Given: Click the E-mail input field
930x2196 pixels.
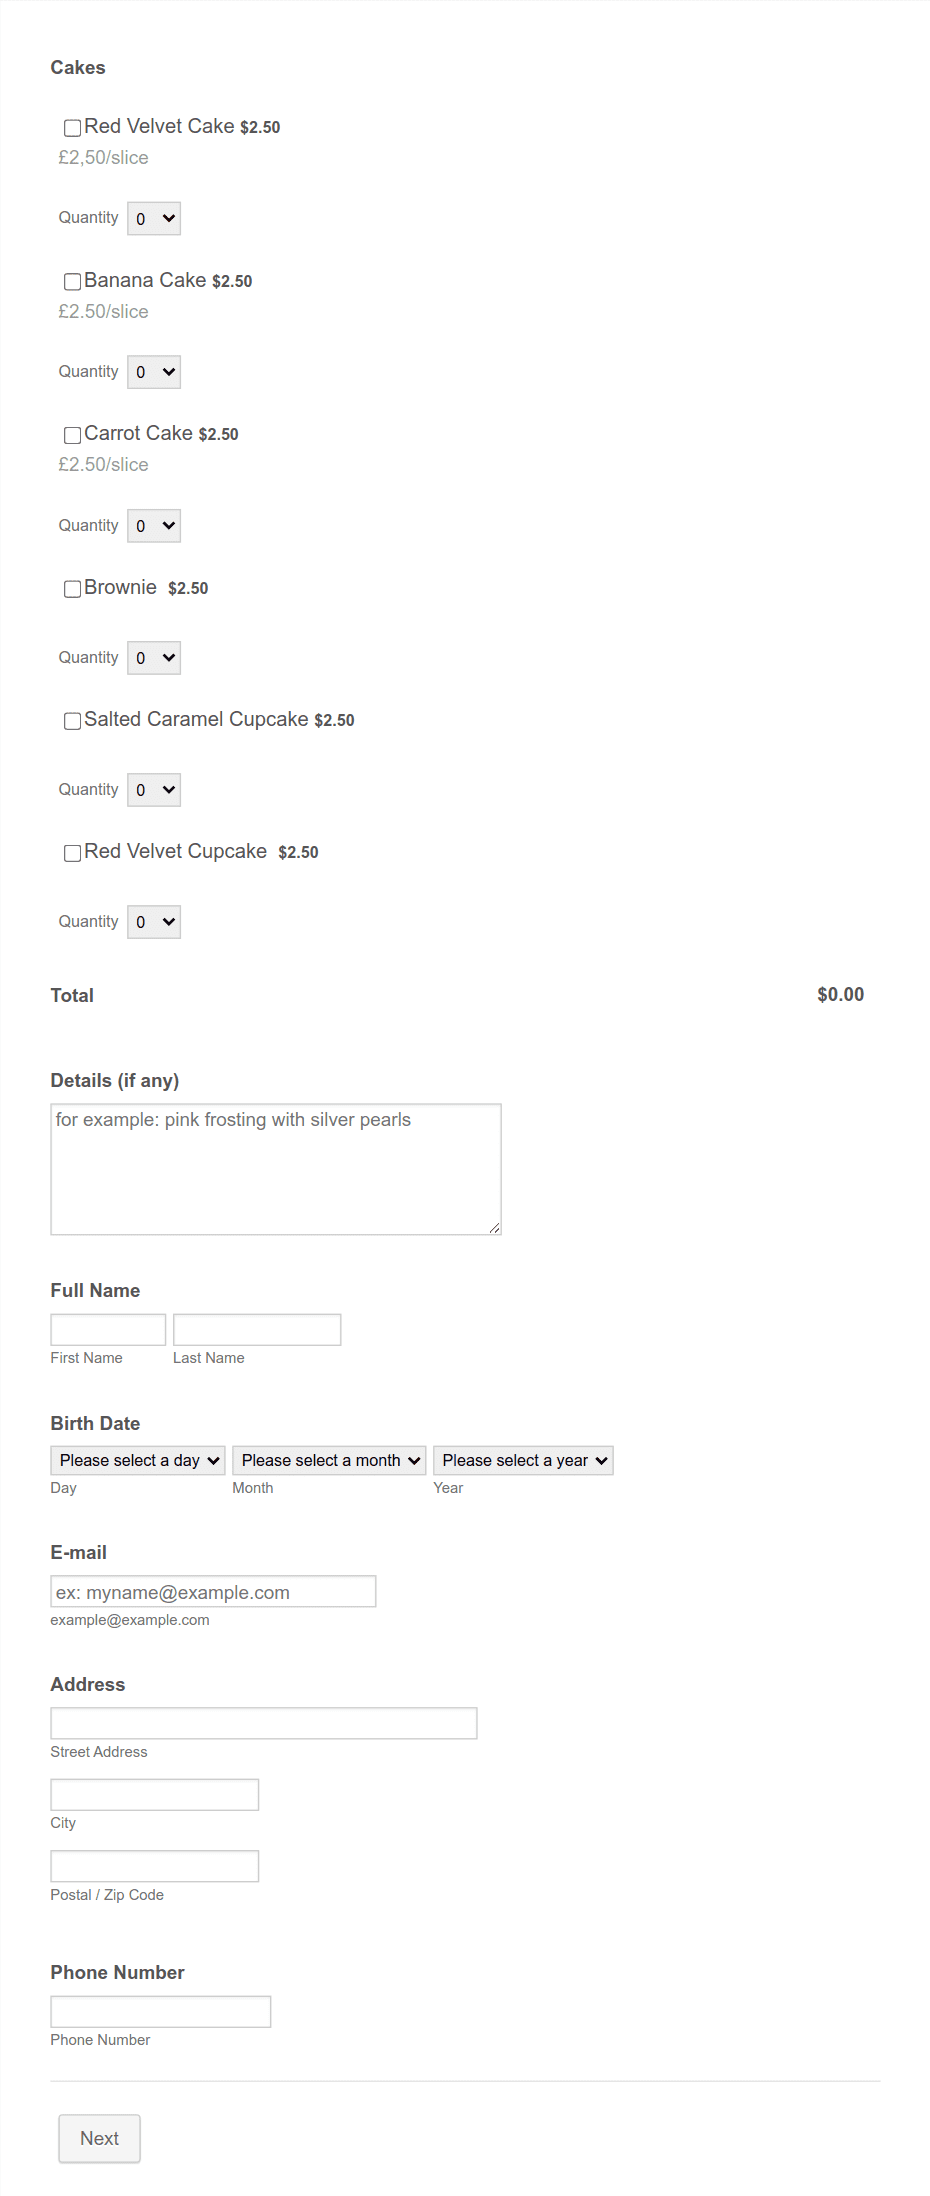Looking at the screenshot, I should click(x=213, y=1592).
